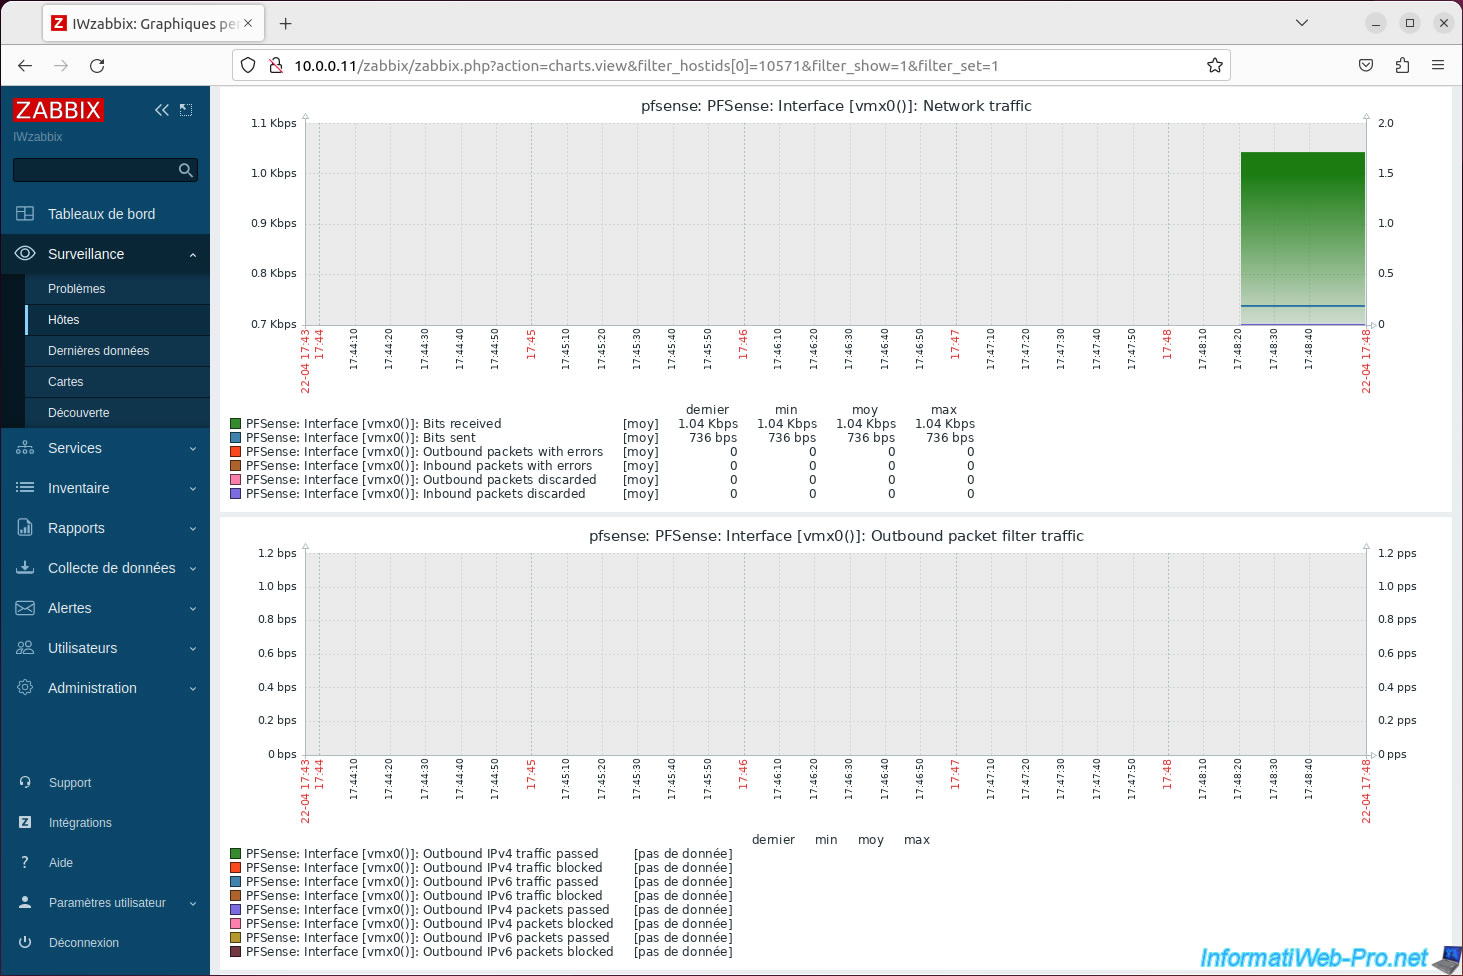Expand the Alertes menu chevron

(193, 609)
